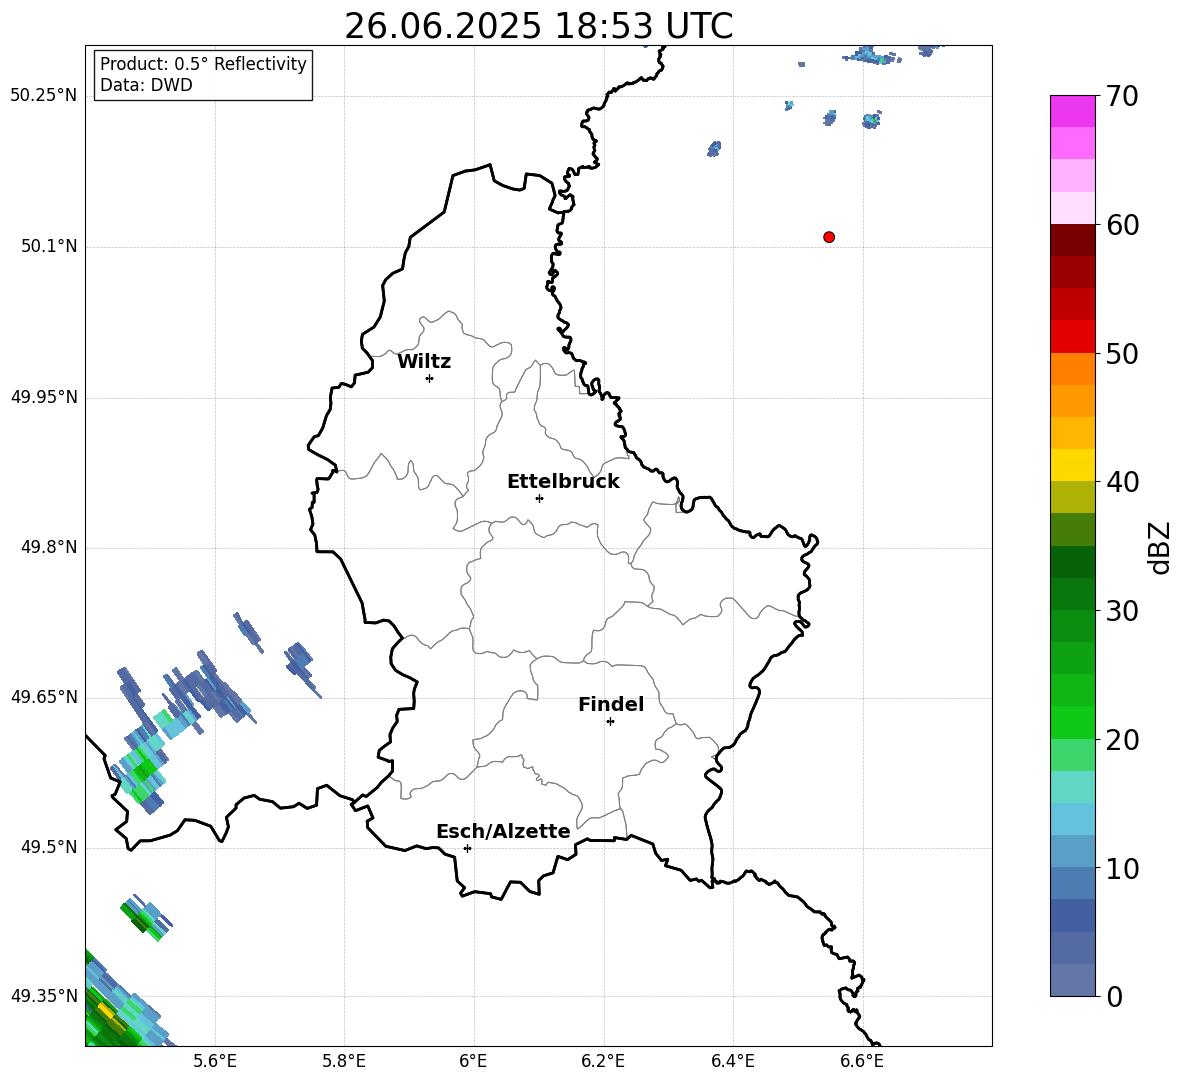
Task: Pick the top magenta colorbar swatch below 70
Action: 1072,112
